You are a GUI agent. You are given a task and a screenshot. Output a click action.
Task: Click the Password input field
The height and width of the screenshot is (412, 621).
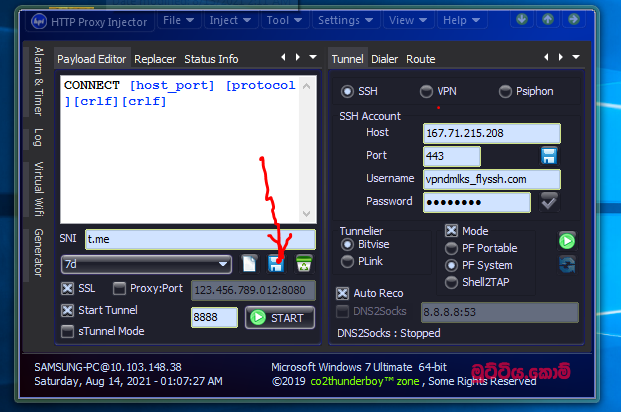coord(477,202)
